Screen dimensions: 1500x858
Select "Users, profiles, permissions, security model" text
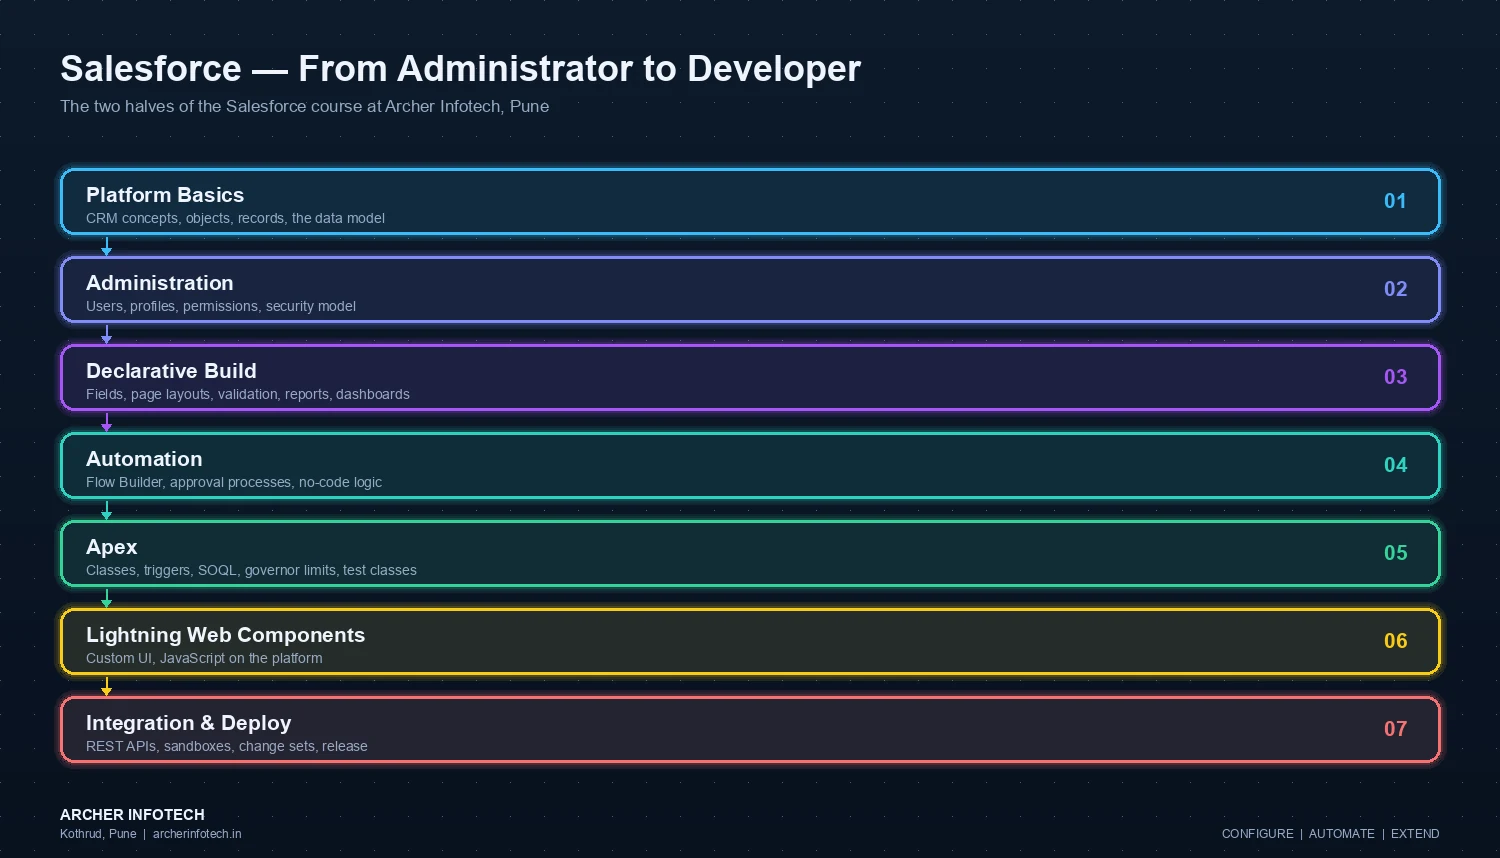[221, 306]
